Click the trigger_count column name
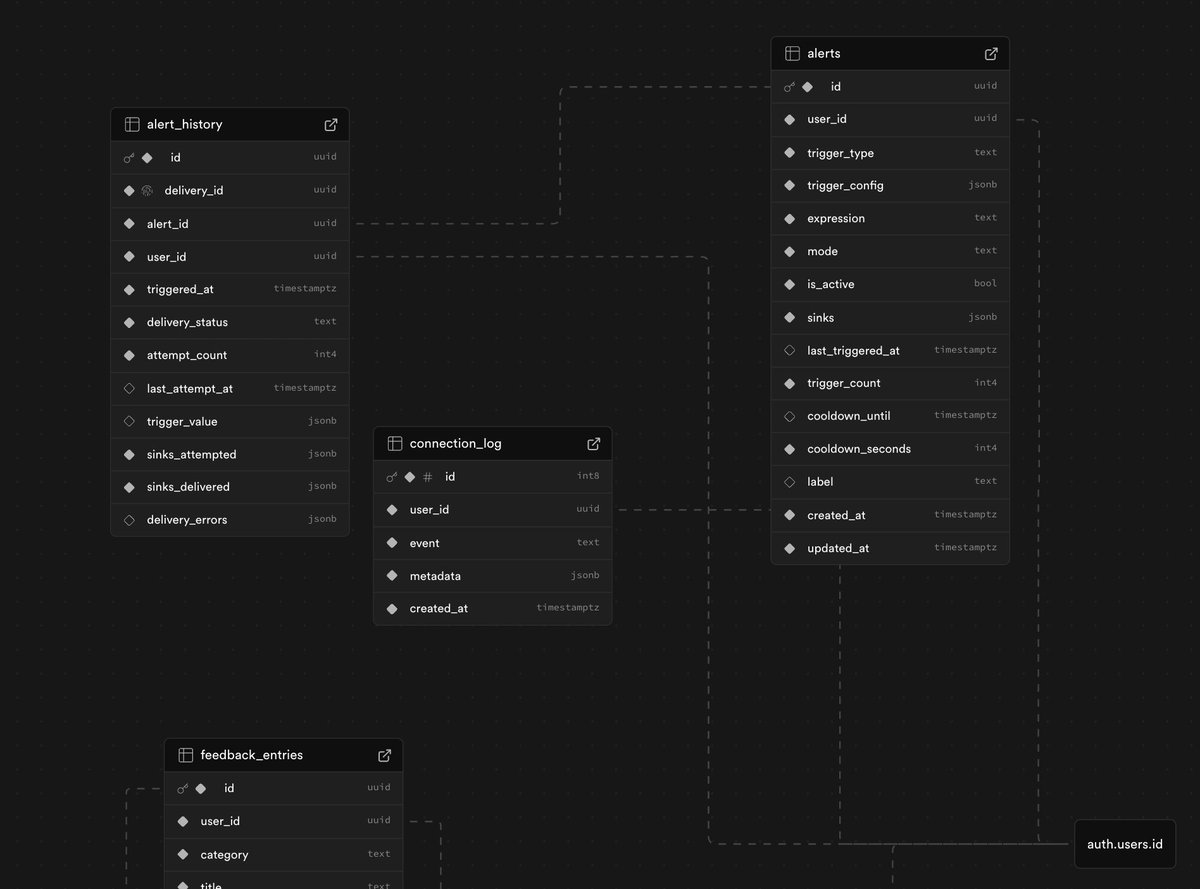Image resolution: width=1200 pixels, height=889 pixels. pos(844,384)
